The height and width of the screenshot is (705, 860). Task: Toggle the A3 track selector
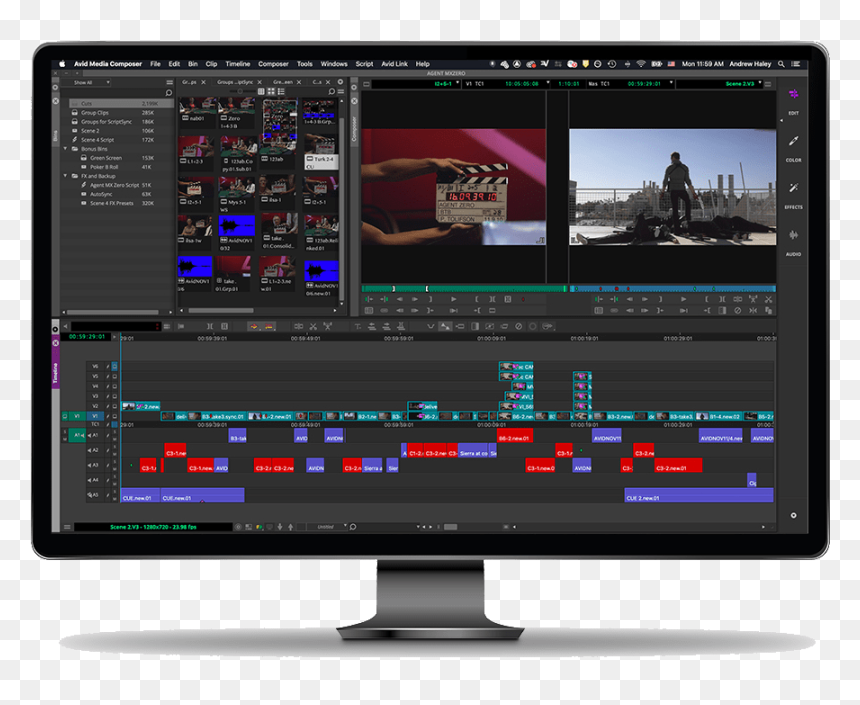(x=94, y=465)
